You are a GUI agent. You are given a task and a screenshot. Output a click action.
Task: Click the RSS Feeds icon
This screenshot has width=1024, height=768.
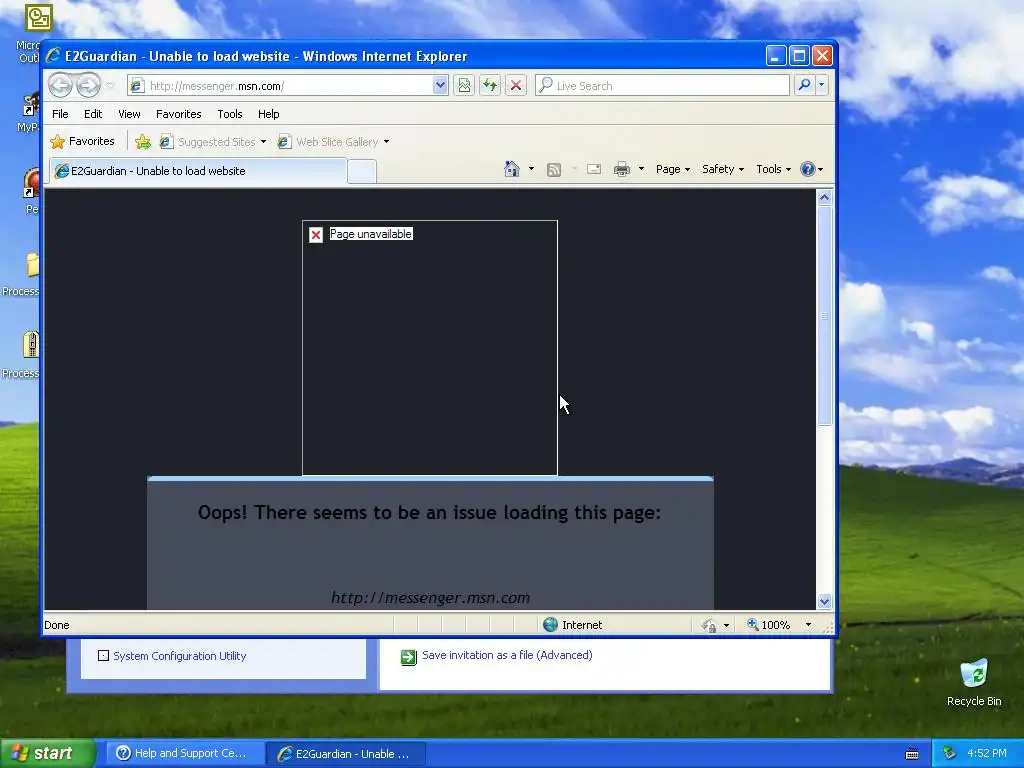click(x=554, y=170)
